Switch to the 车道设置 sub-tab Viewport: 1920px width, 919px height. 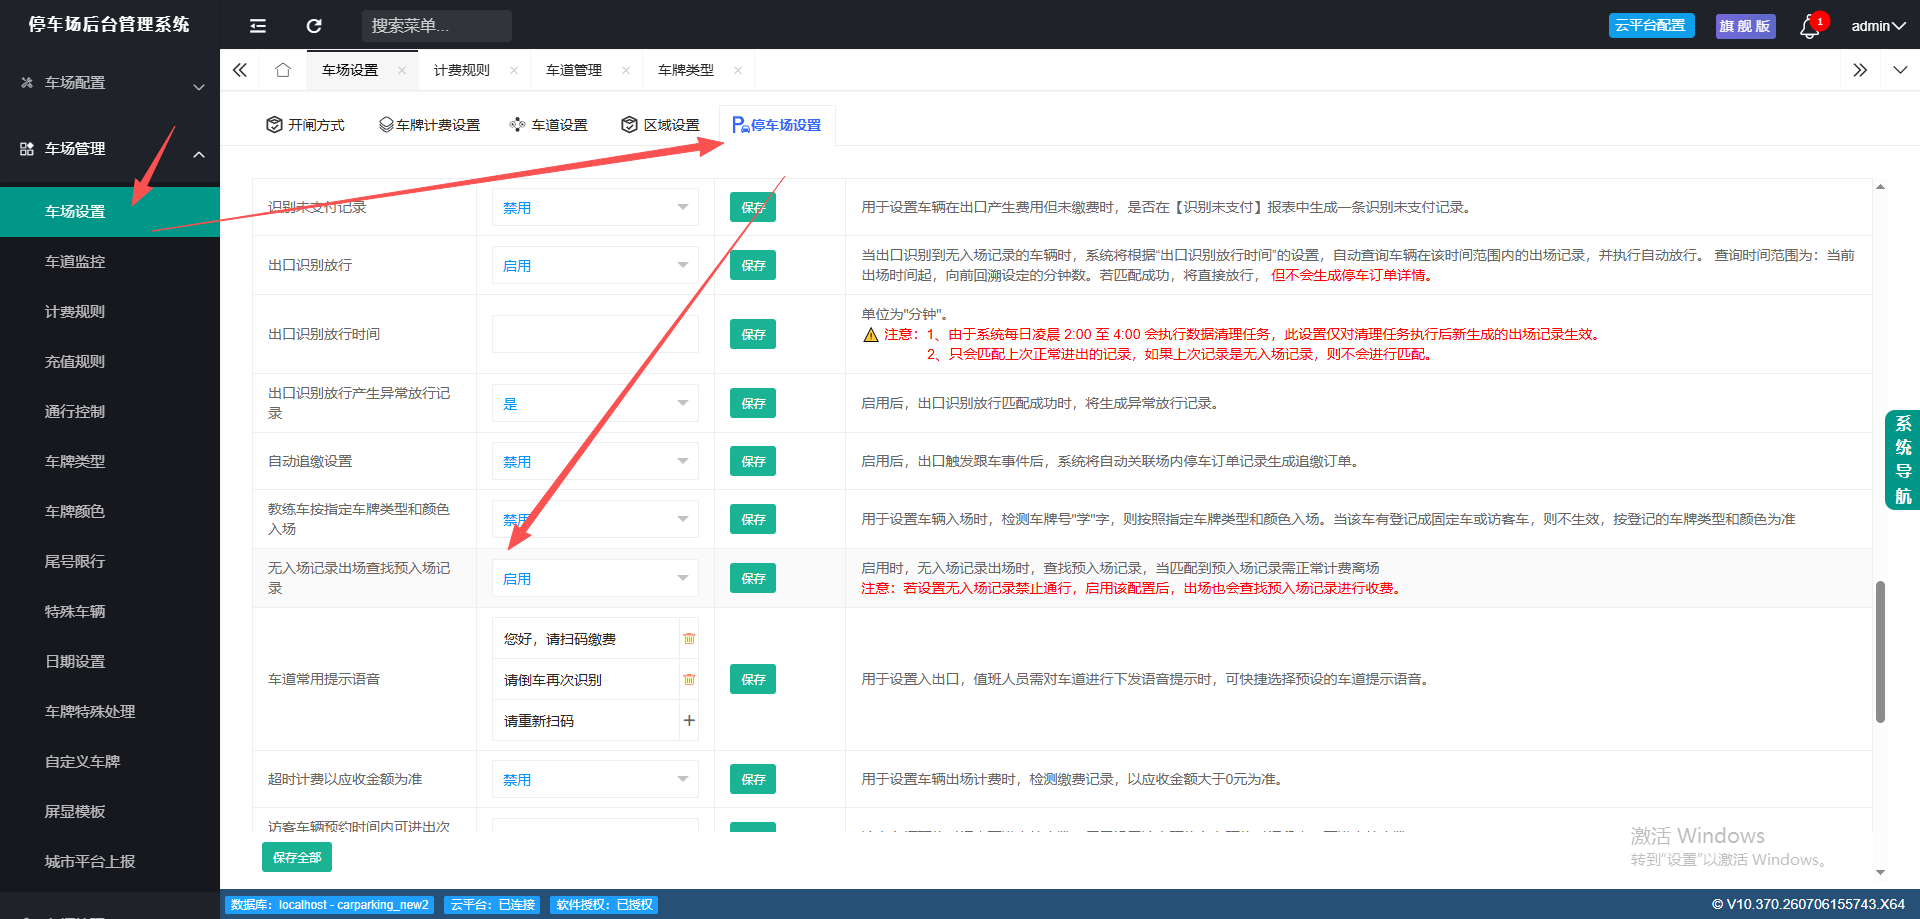coord(549,125)
